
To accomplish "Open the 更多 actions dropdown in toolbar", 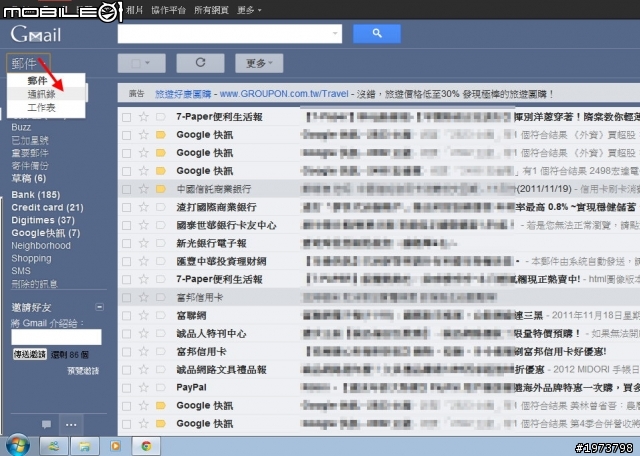I will [x=259, y=63].
